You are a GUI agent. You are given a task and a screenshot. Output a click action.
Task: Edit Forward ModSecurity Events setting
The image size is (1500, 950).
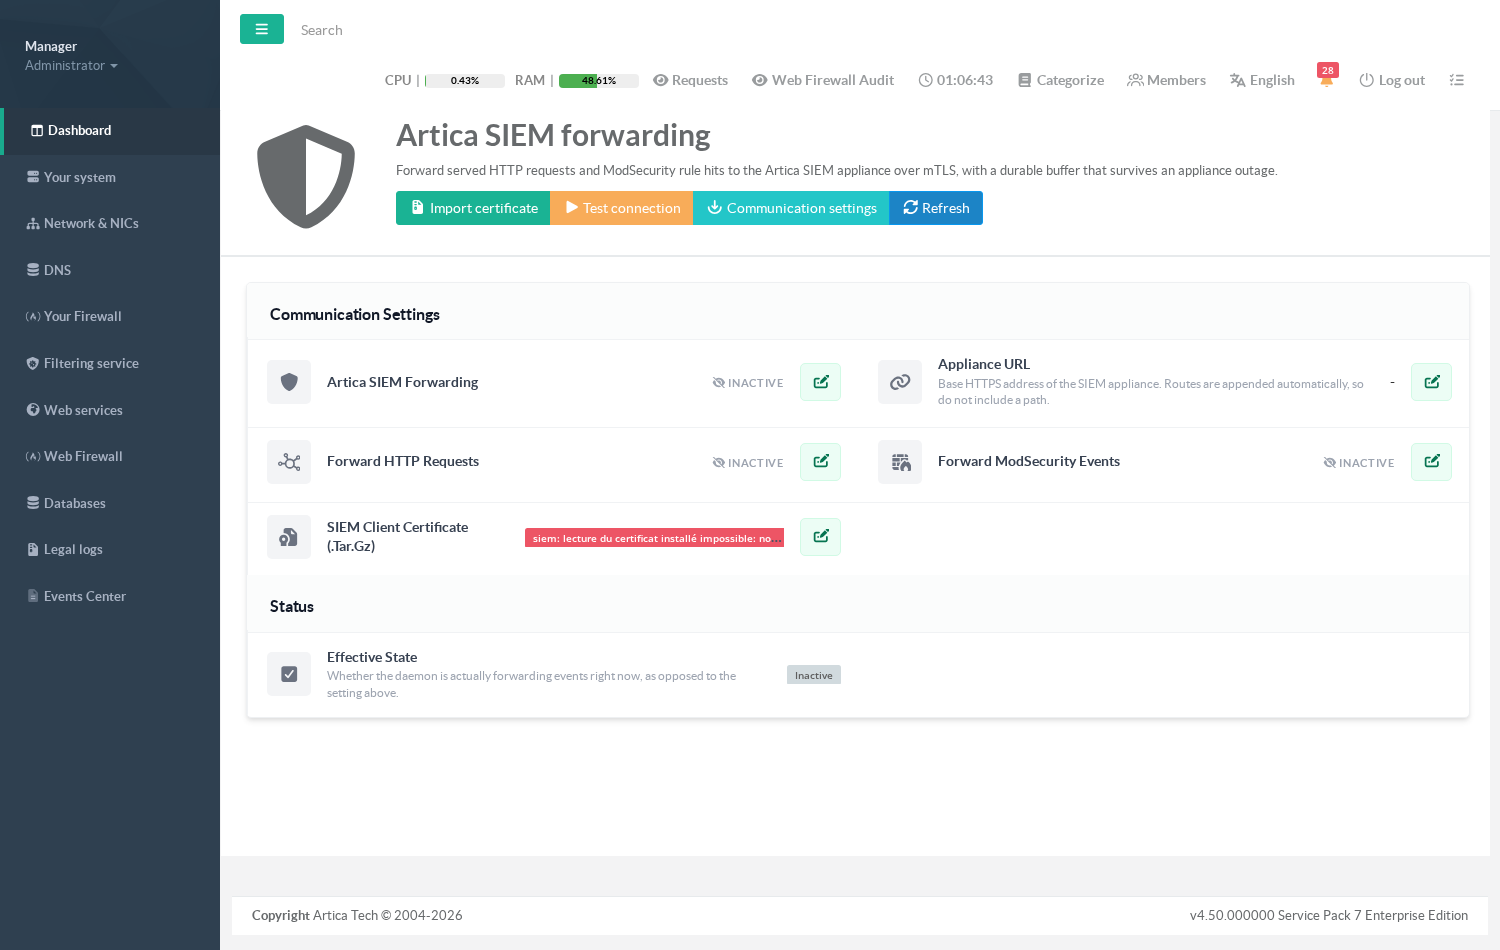point(1431,462)
